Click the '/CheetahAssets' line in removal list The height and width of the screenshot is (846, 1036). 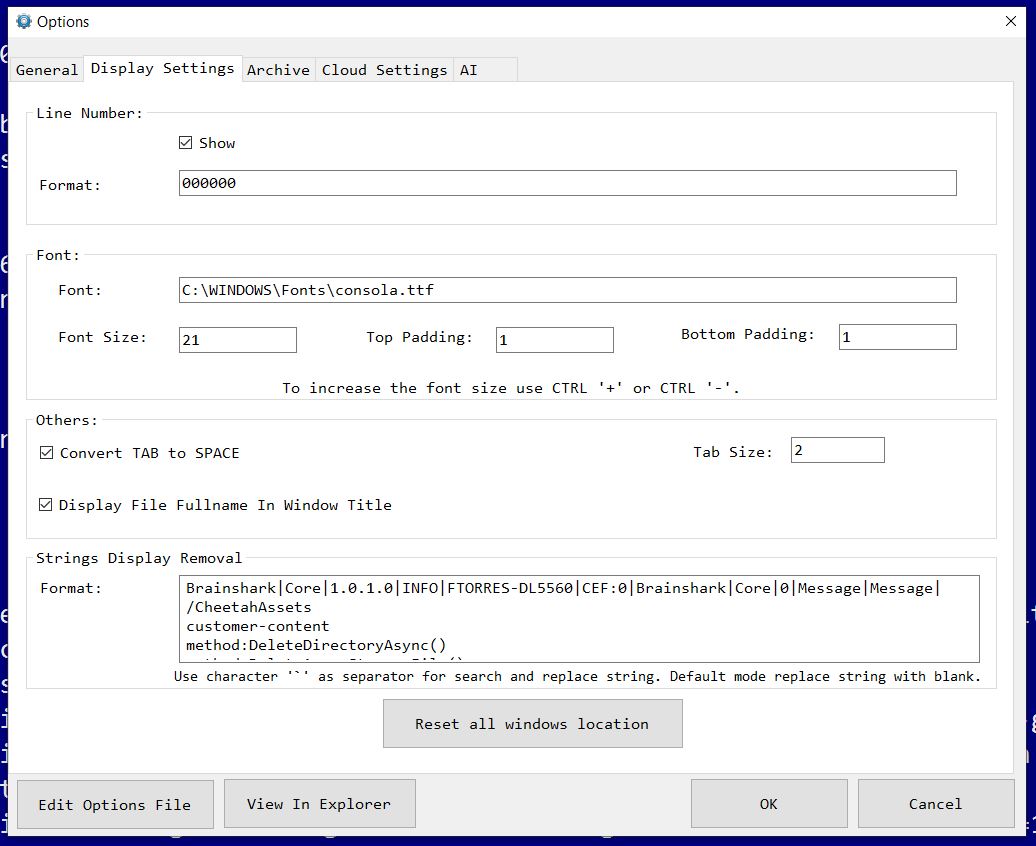pyautogui.click(x=248, y=607)
